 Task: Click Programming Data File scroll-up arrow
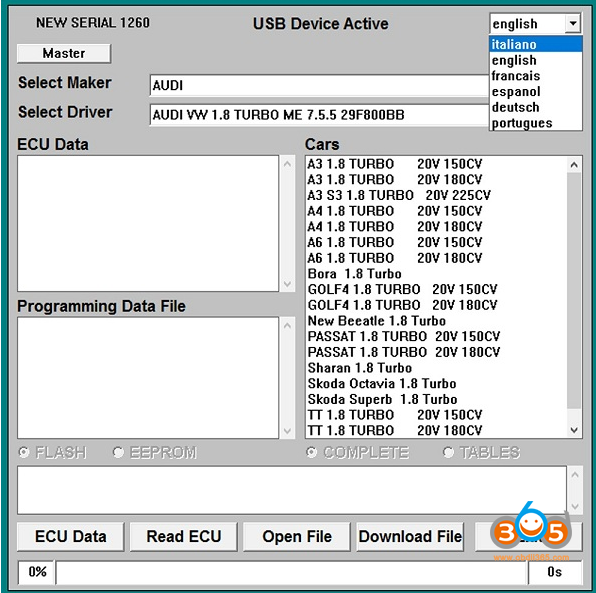tap(287, 325)
